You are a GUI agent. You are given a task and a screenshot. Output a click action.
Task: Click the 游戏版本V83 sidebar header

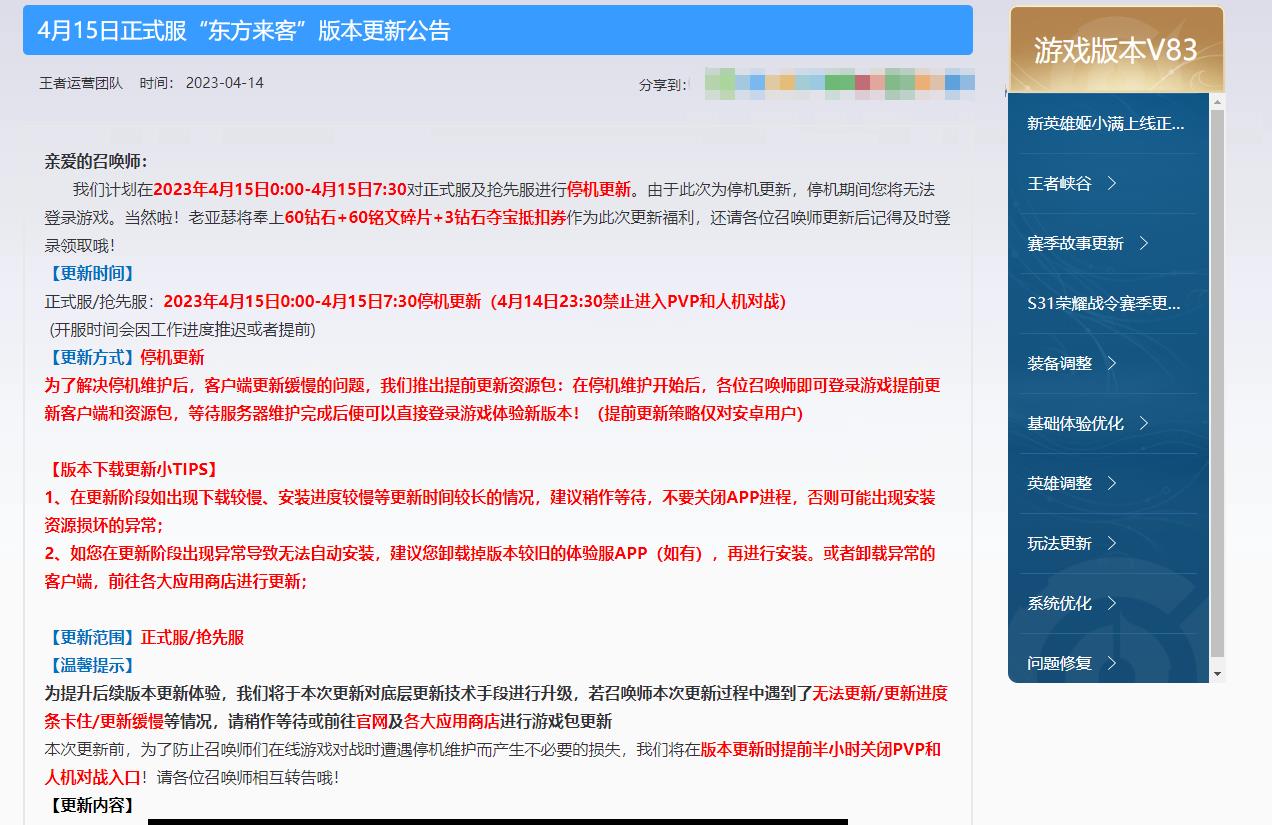pos(1116,50)
